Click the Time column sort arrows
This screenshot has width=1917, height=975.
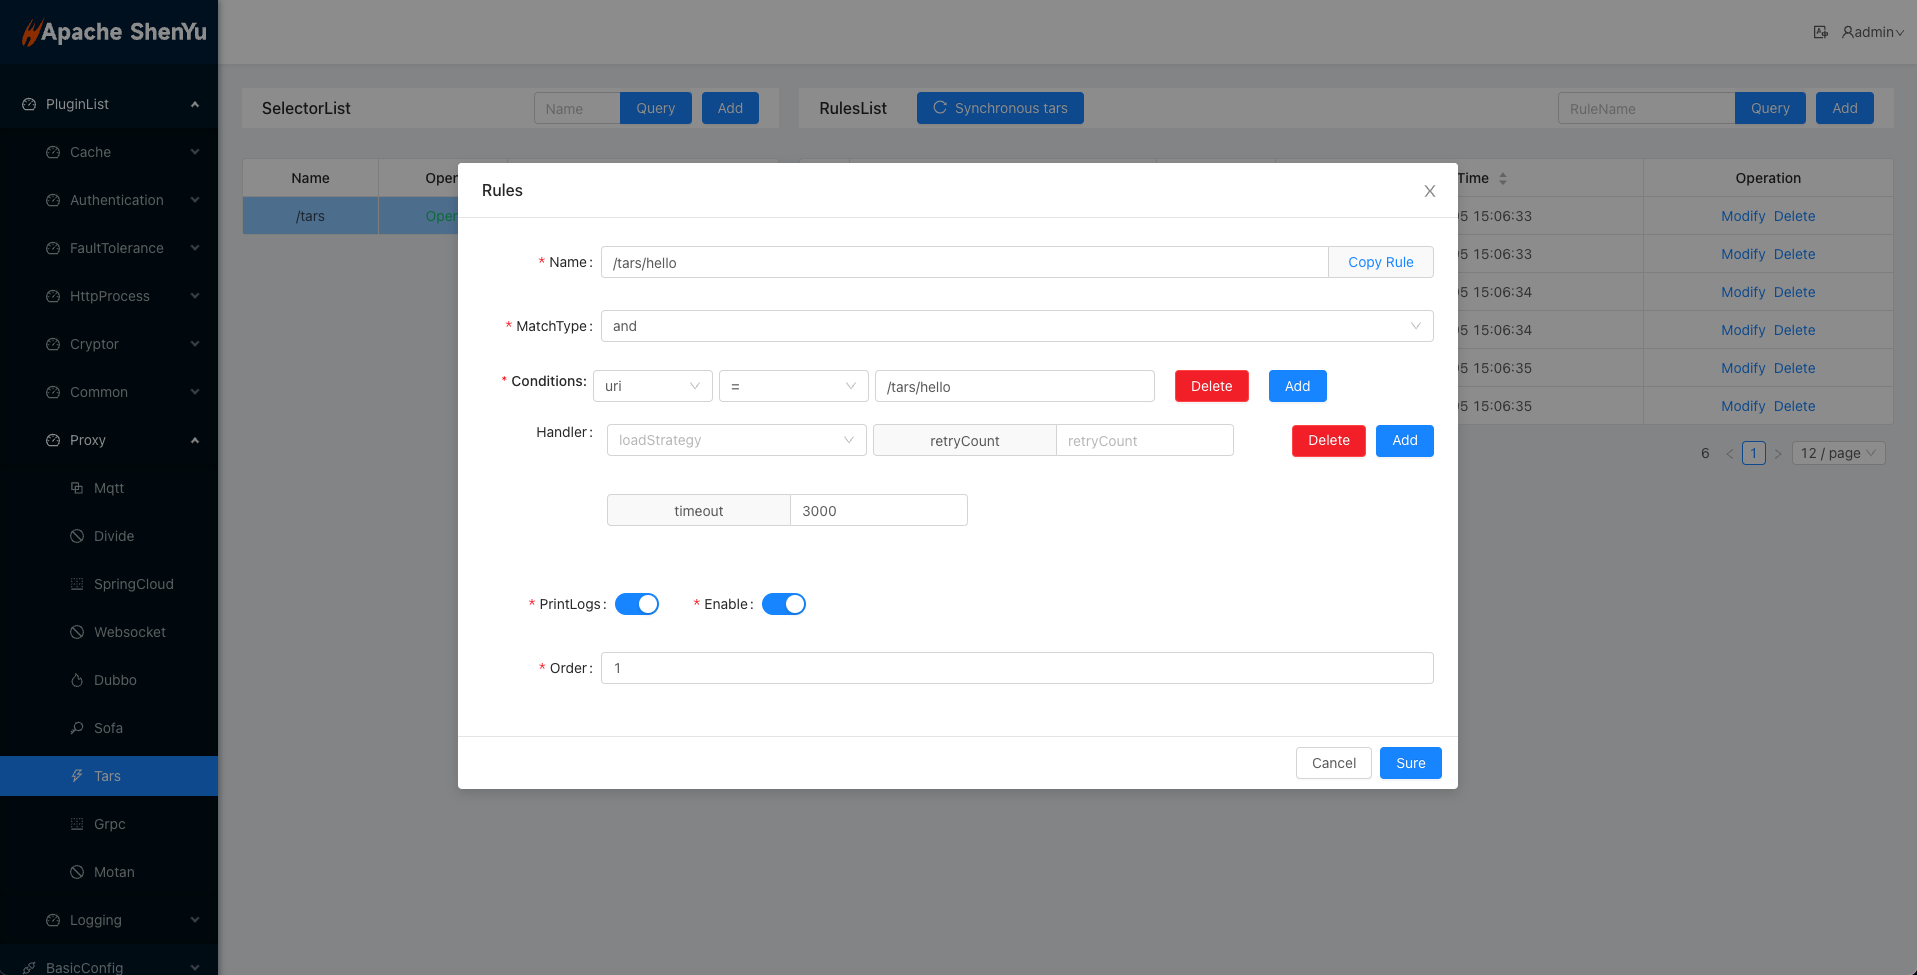1502,178
